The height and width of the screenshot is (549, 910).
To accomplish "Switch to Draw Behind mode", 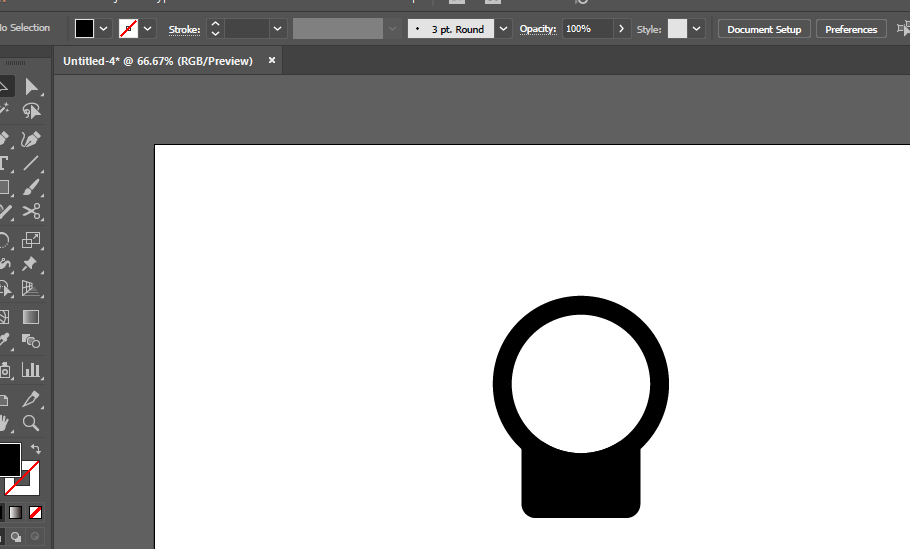I will 16,537.
